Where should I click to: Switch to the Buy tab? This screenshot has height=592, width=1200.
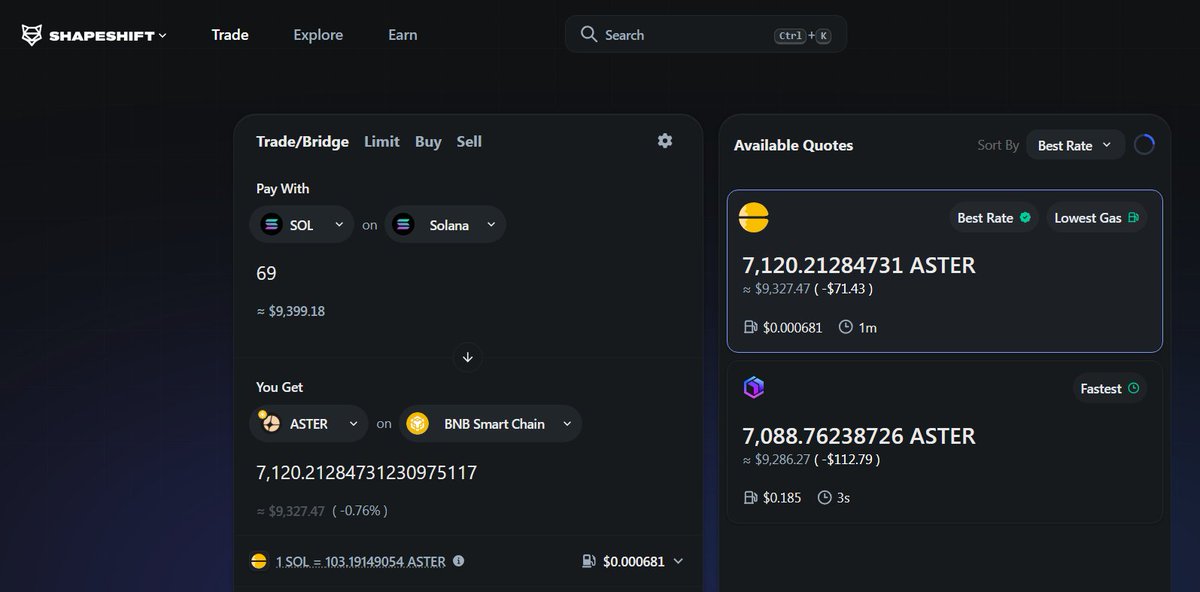click(x=428, y=142)
